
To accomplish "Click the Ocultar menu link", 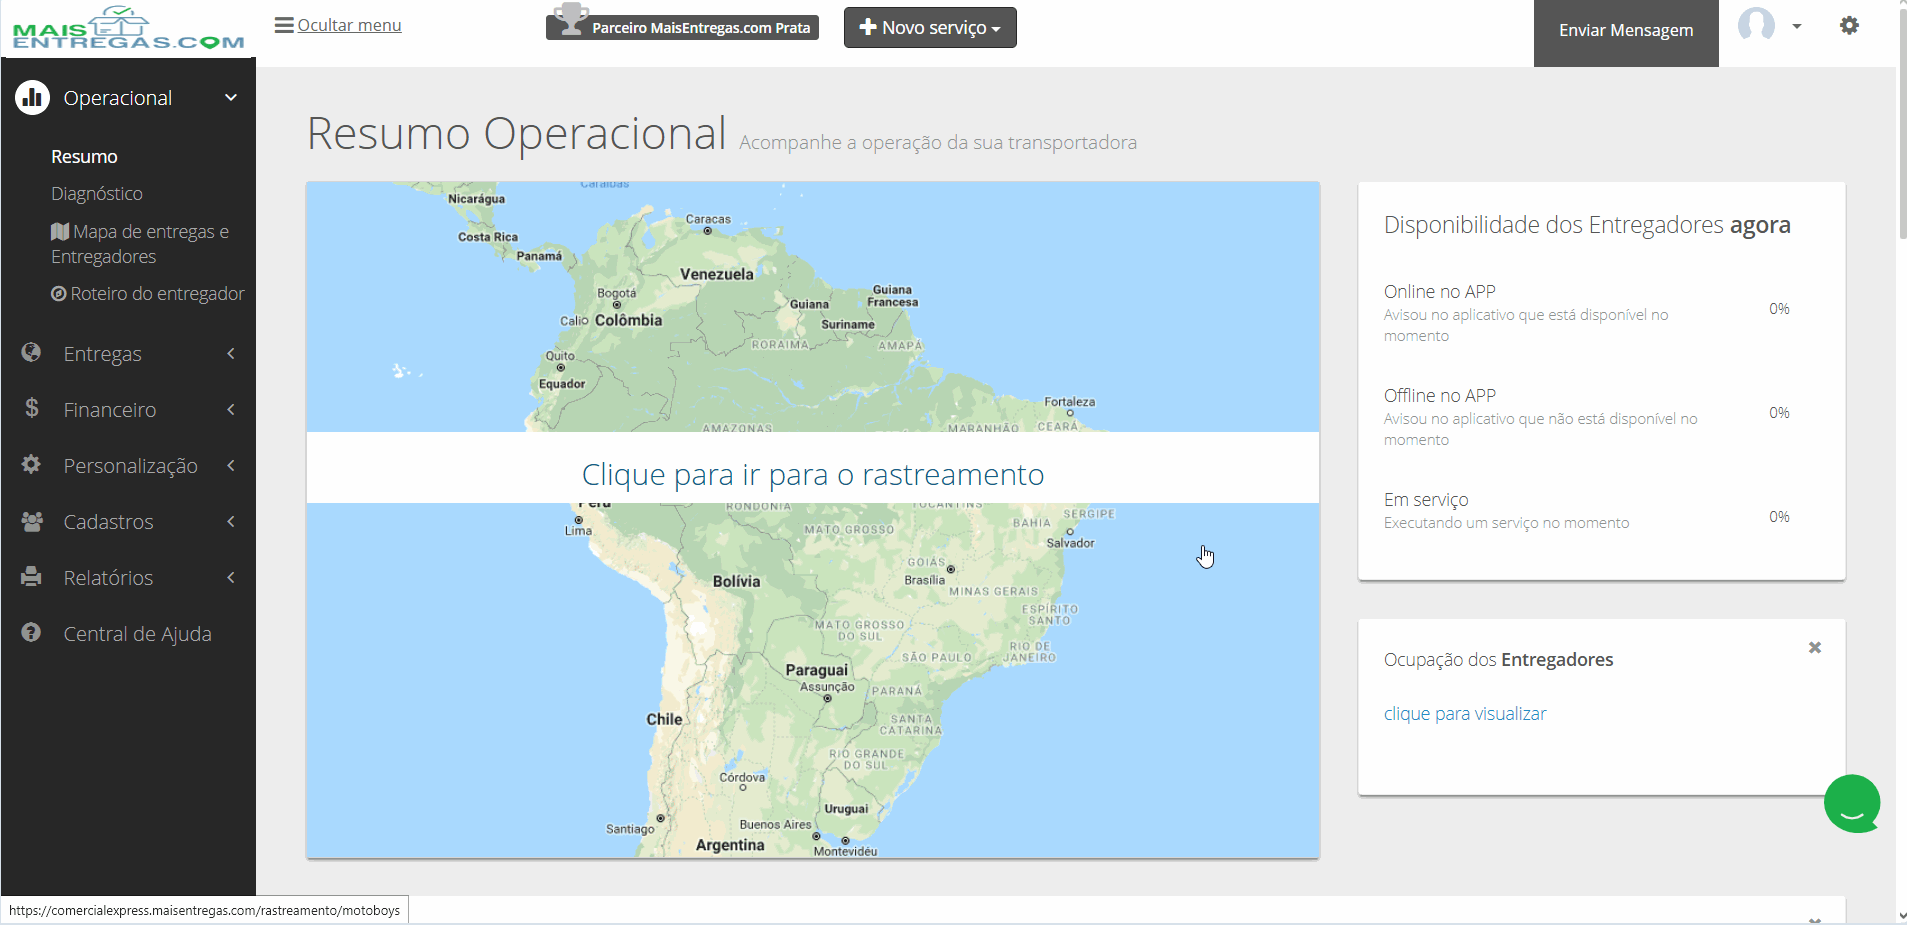I will click(x=349, y=25).
